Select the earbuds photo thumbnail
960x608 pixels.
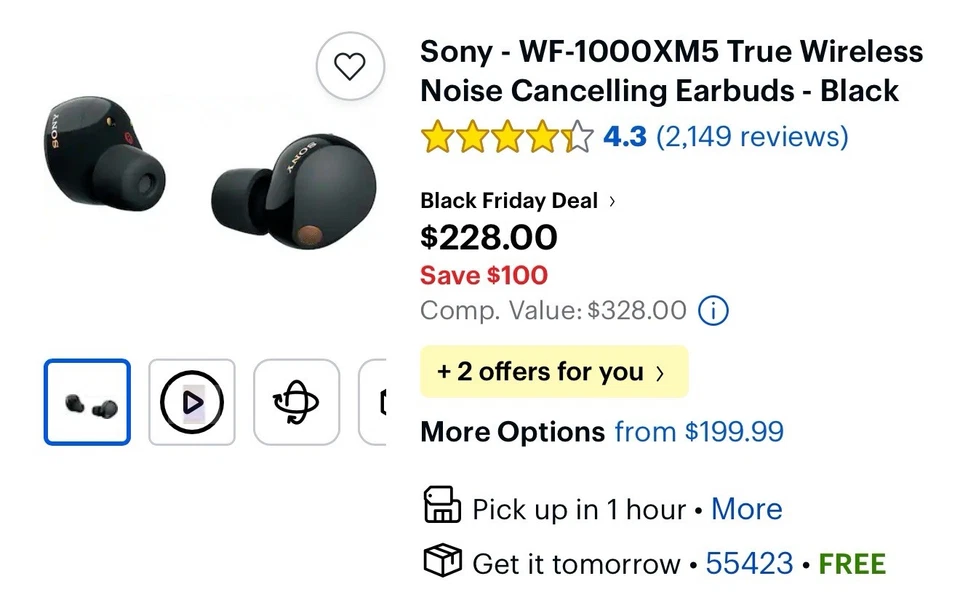87,401
